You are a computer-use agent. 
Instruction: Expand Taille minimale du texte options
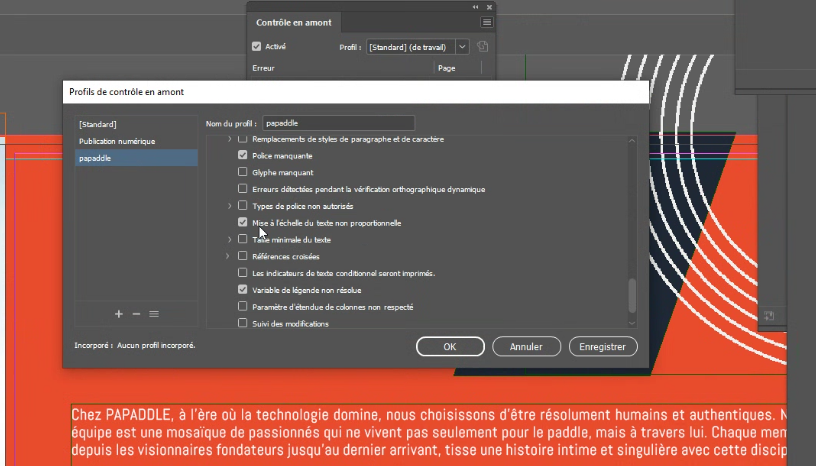229,240
